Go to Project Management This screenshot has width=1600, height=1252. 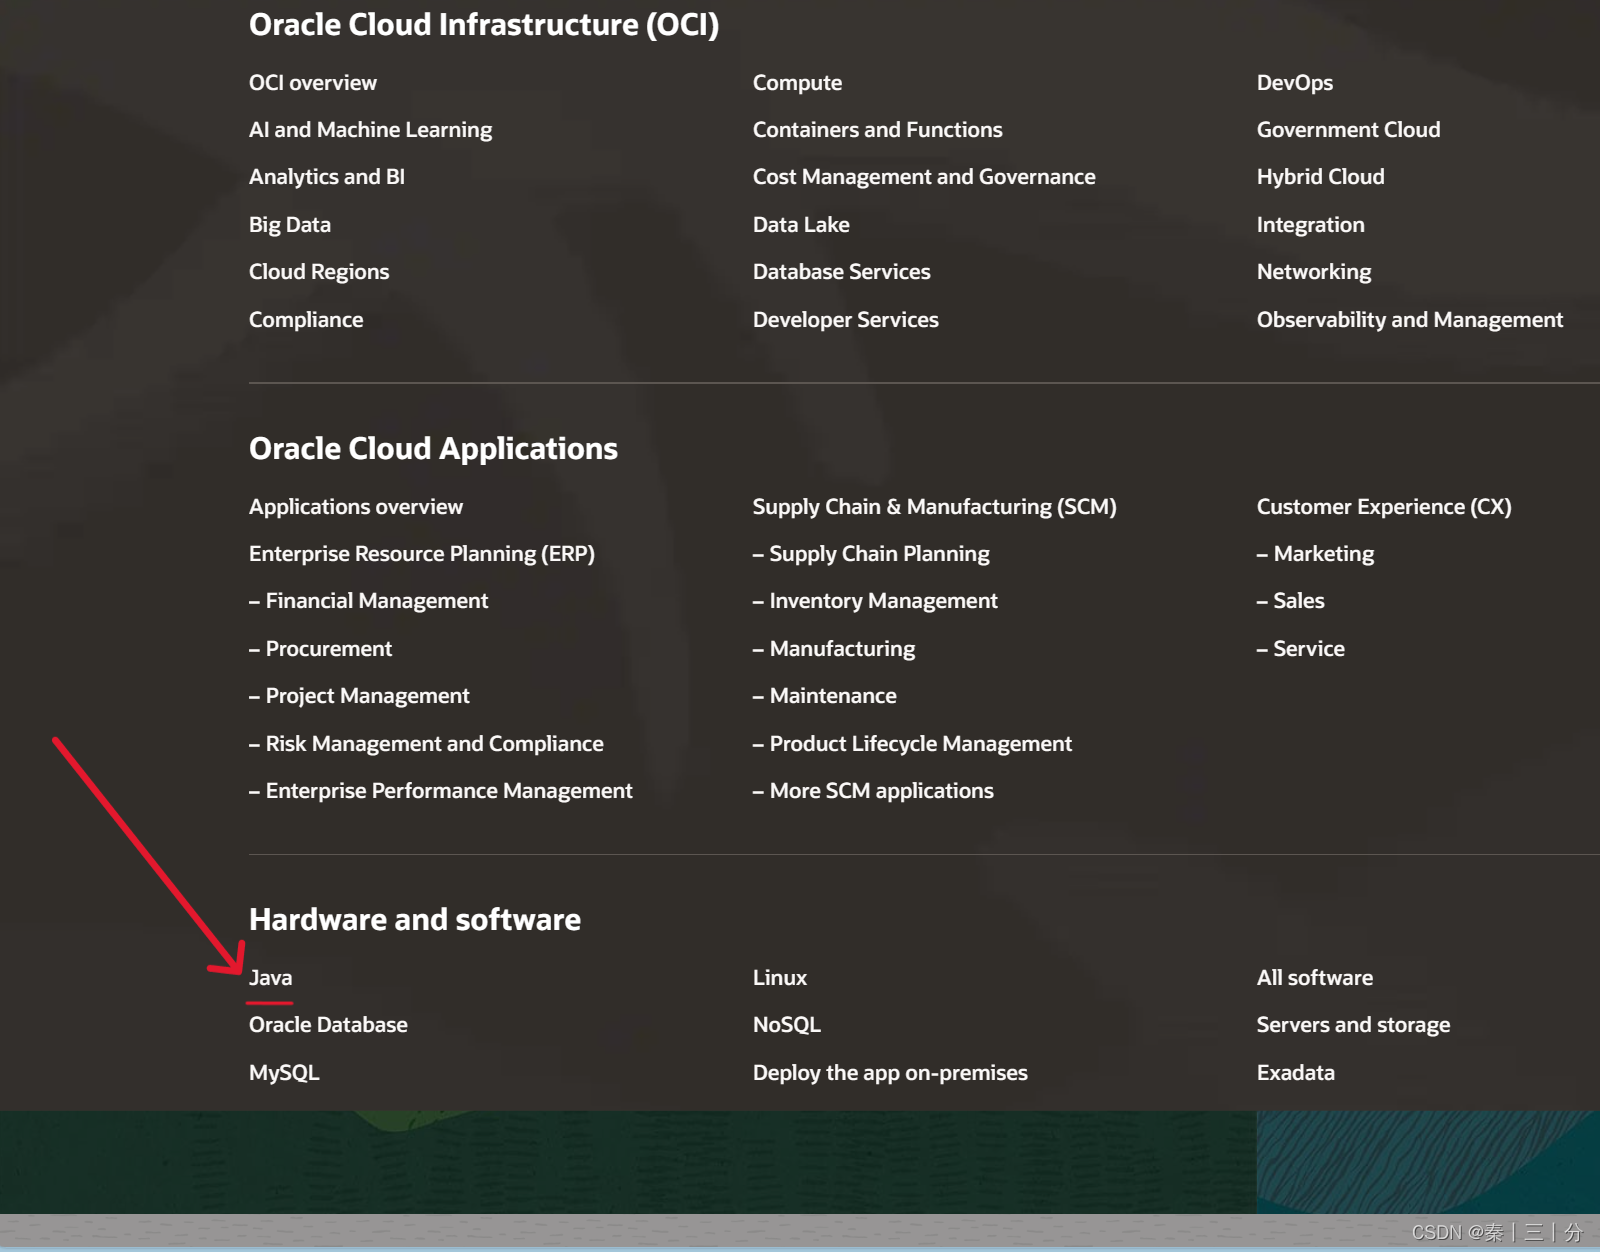pyautogui.click(x=359, y=696)
